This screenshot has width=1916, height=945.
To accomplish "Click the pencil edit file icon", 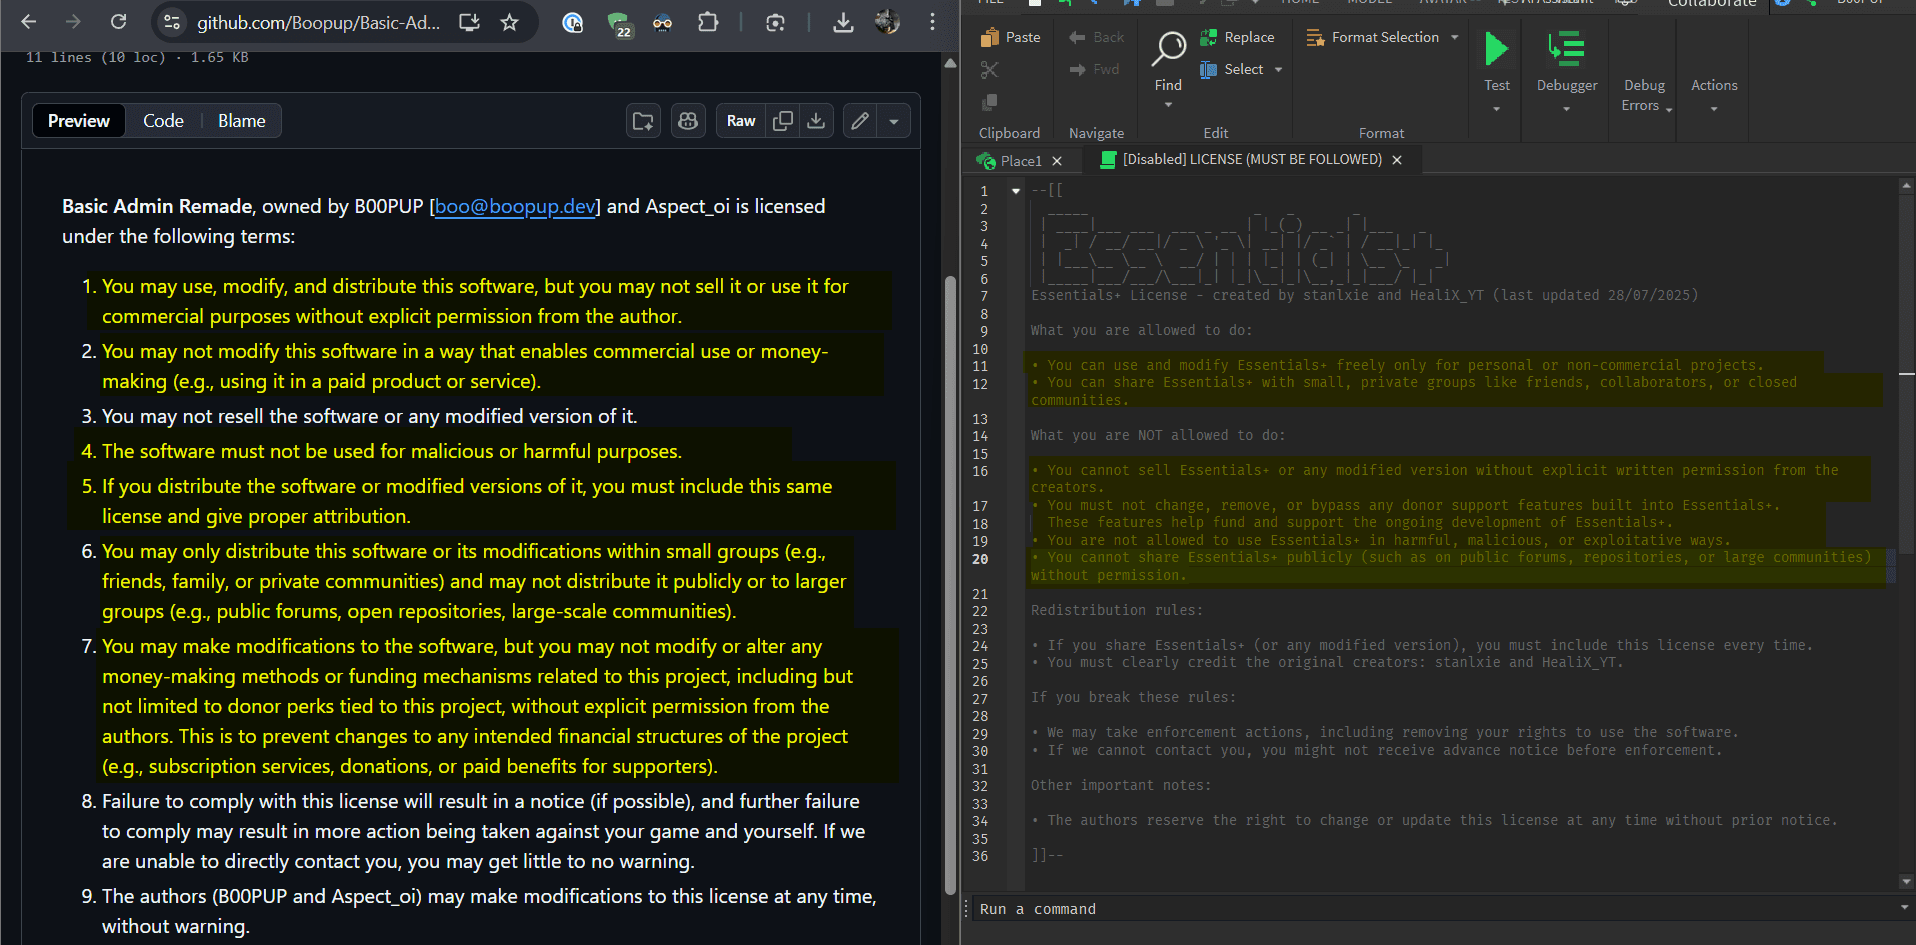I will point(859,121).
